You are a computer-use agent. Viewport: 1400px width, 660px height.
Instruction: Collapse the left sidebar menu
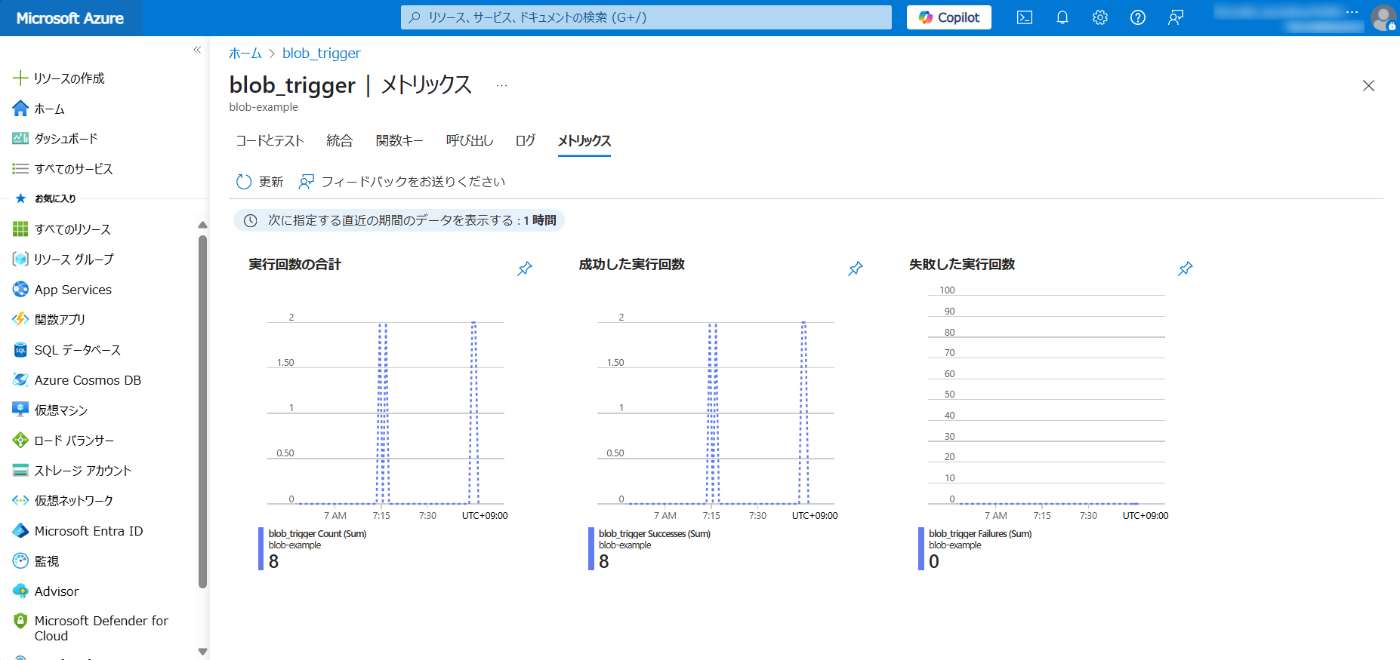197,49
